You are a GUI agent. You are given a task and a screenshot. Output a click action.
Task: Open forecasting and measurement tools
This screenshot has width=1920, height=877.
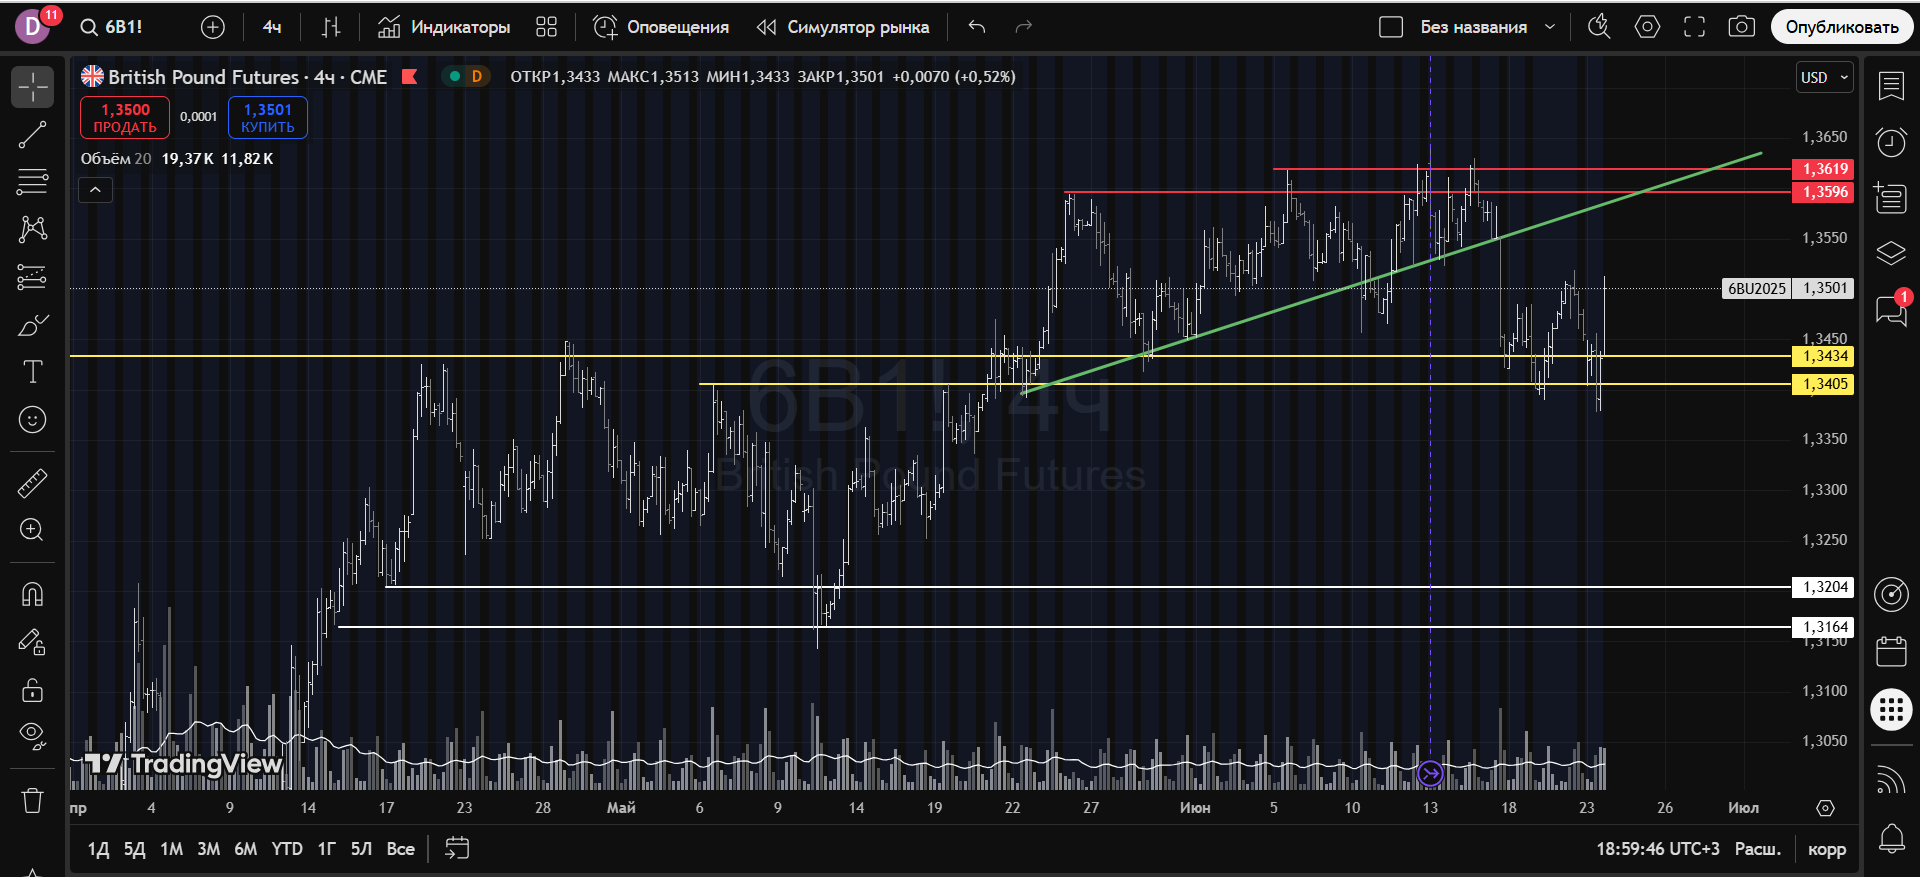tap(32, 277)
